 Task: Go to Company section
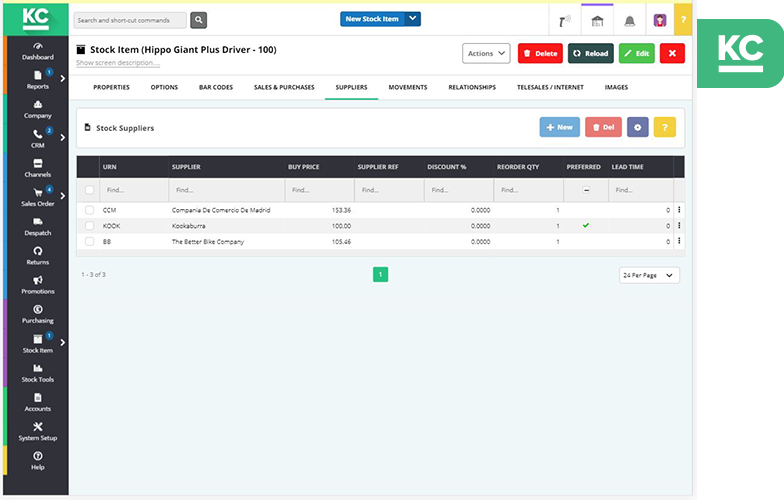coord(38,110)
